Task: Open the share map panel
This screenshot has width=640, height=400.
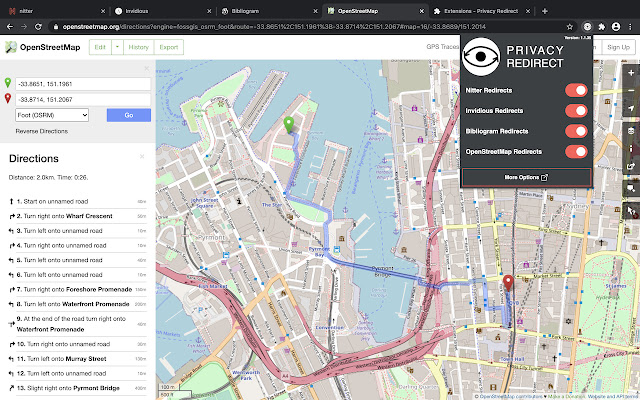Action: point(630,167)
